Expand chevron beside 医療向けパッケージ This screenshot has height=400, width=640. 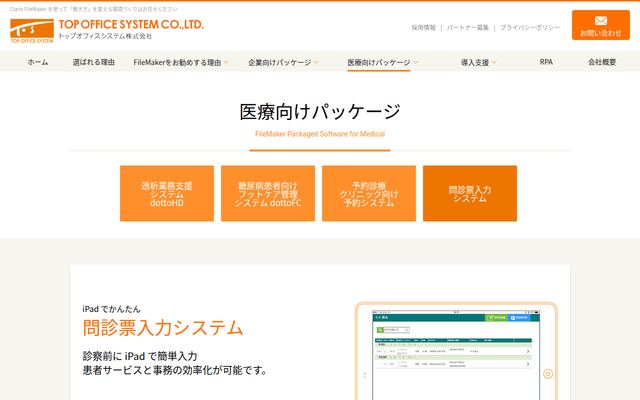[416, 62]
